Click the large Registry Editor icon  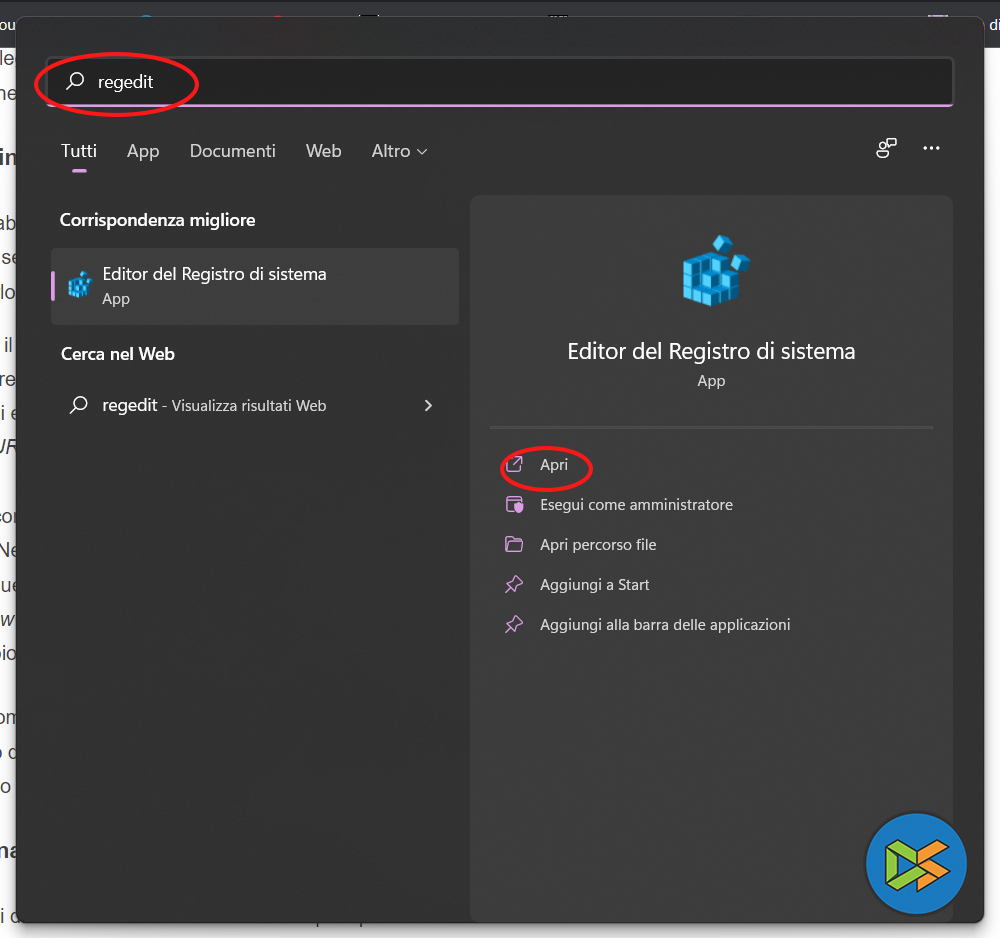[x=715, y=270]
